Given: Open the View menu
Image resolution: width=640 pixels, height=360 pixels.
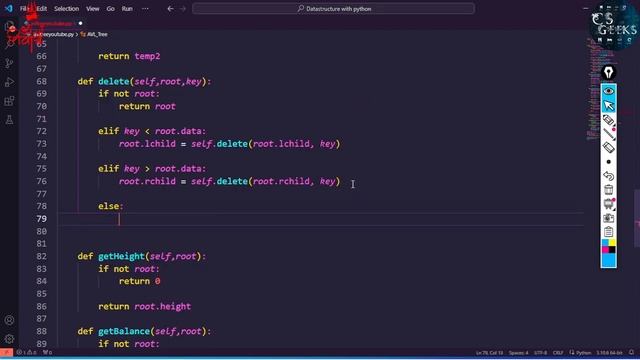Looking at the screenshot, I should click(x=93, y=9).
